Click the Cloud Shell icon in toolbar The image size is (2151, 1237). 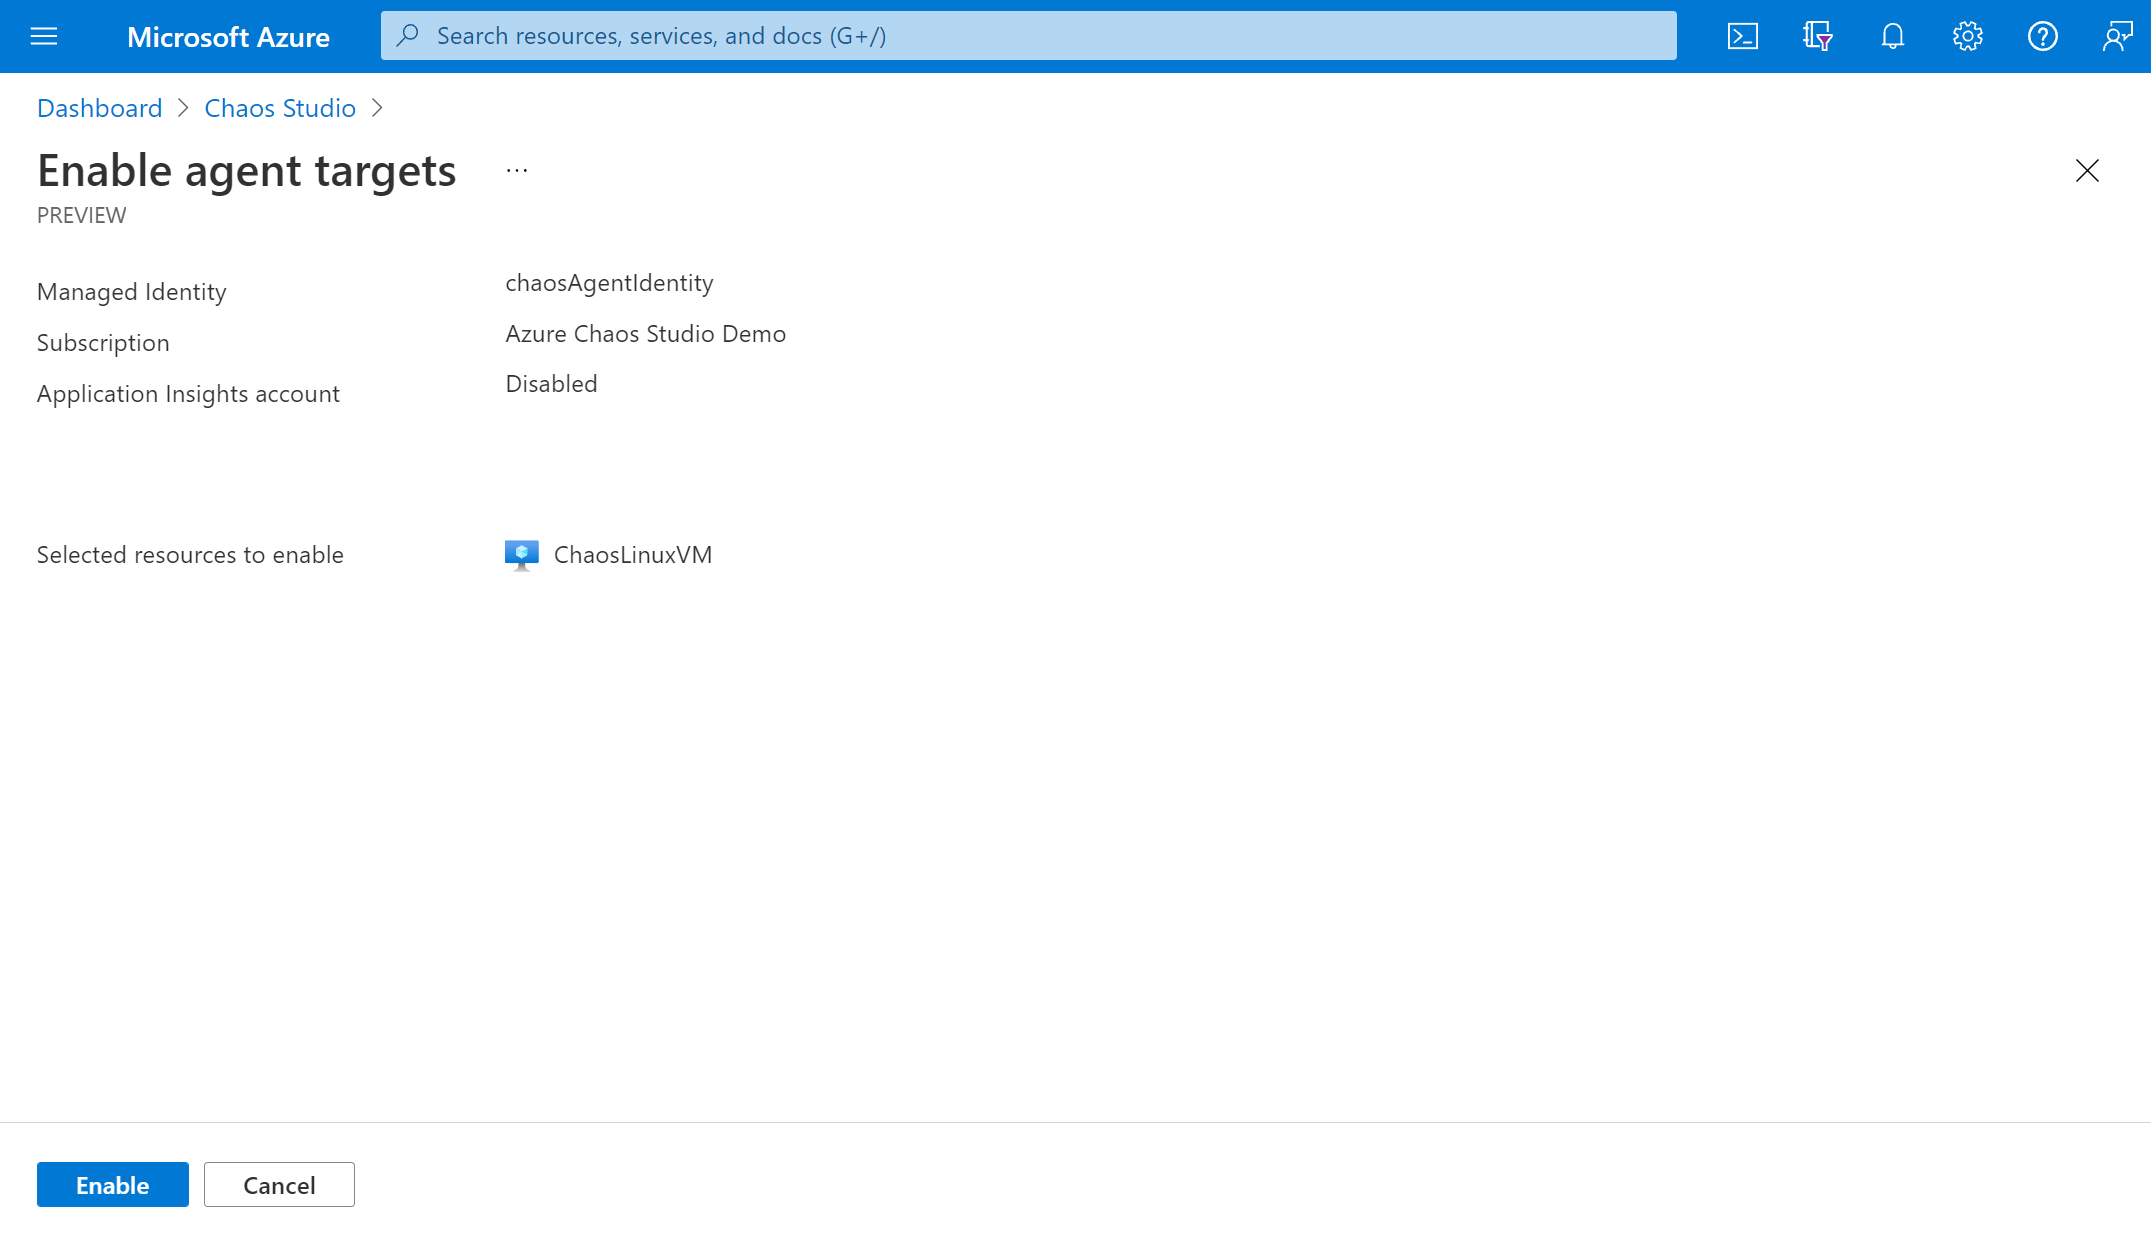coord(1743,35)
